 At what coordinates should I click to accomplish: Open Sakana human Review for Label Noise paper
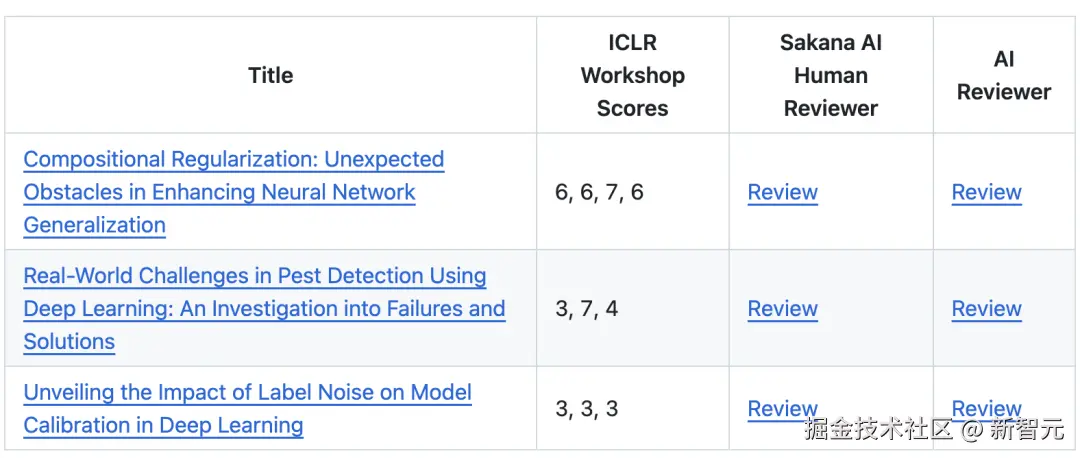pyautogui.click(x=782, y=409)
